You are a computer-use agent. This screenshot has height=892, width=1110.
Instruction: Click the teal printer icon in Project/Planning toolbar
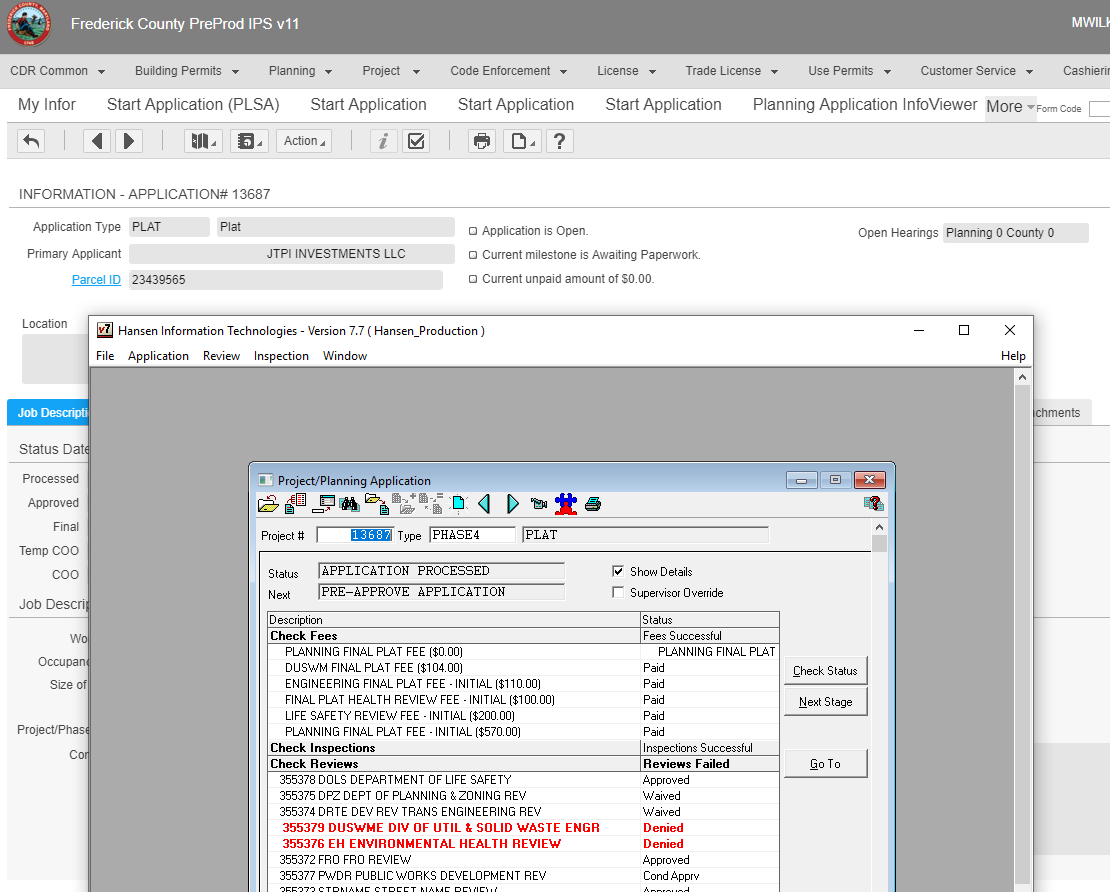pyautogui.click(x=593, y=504)
